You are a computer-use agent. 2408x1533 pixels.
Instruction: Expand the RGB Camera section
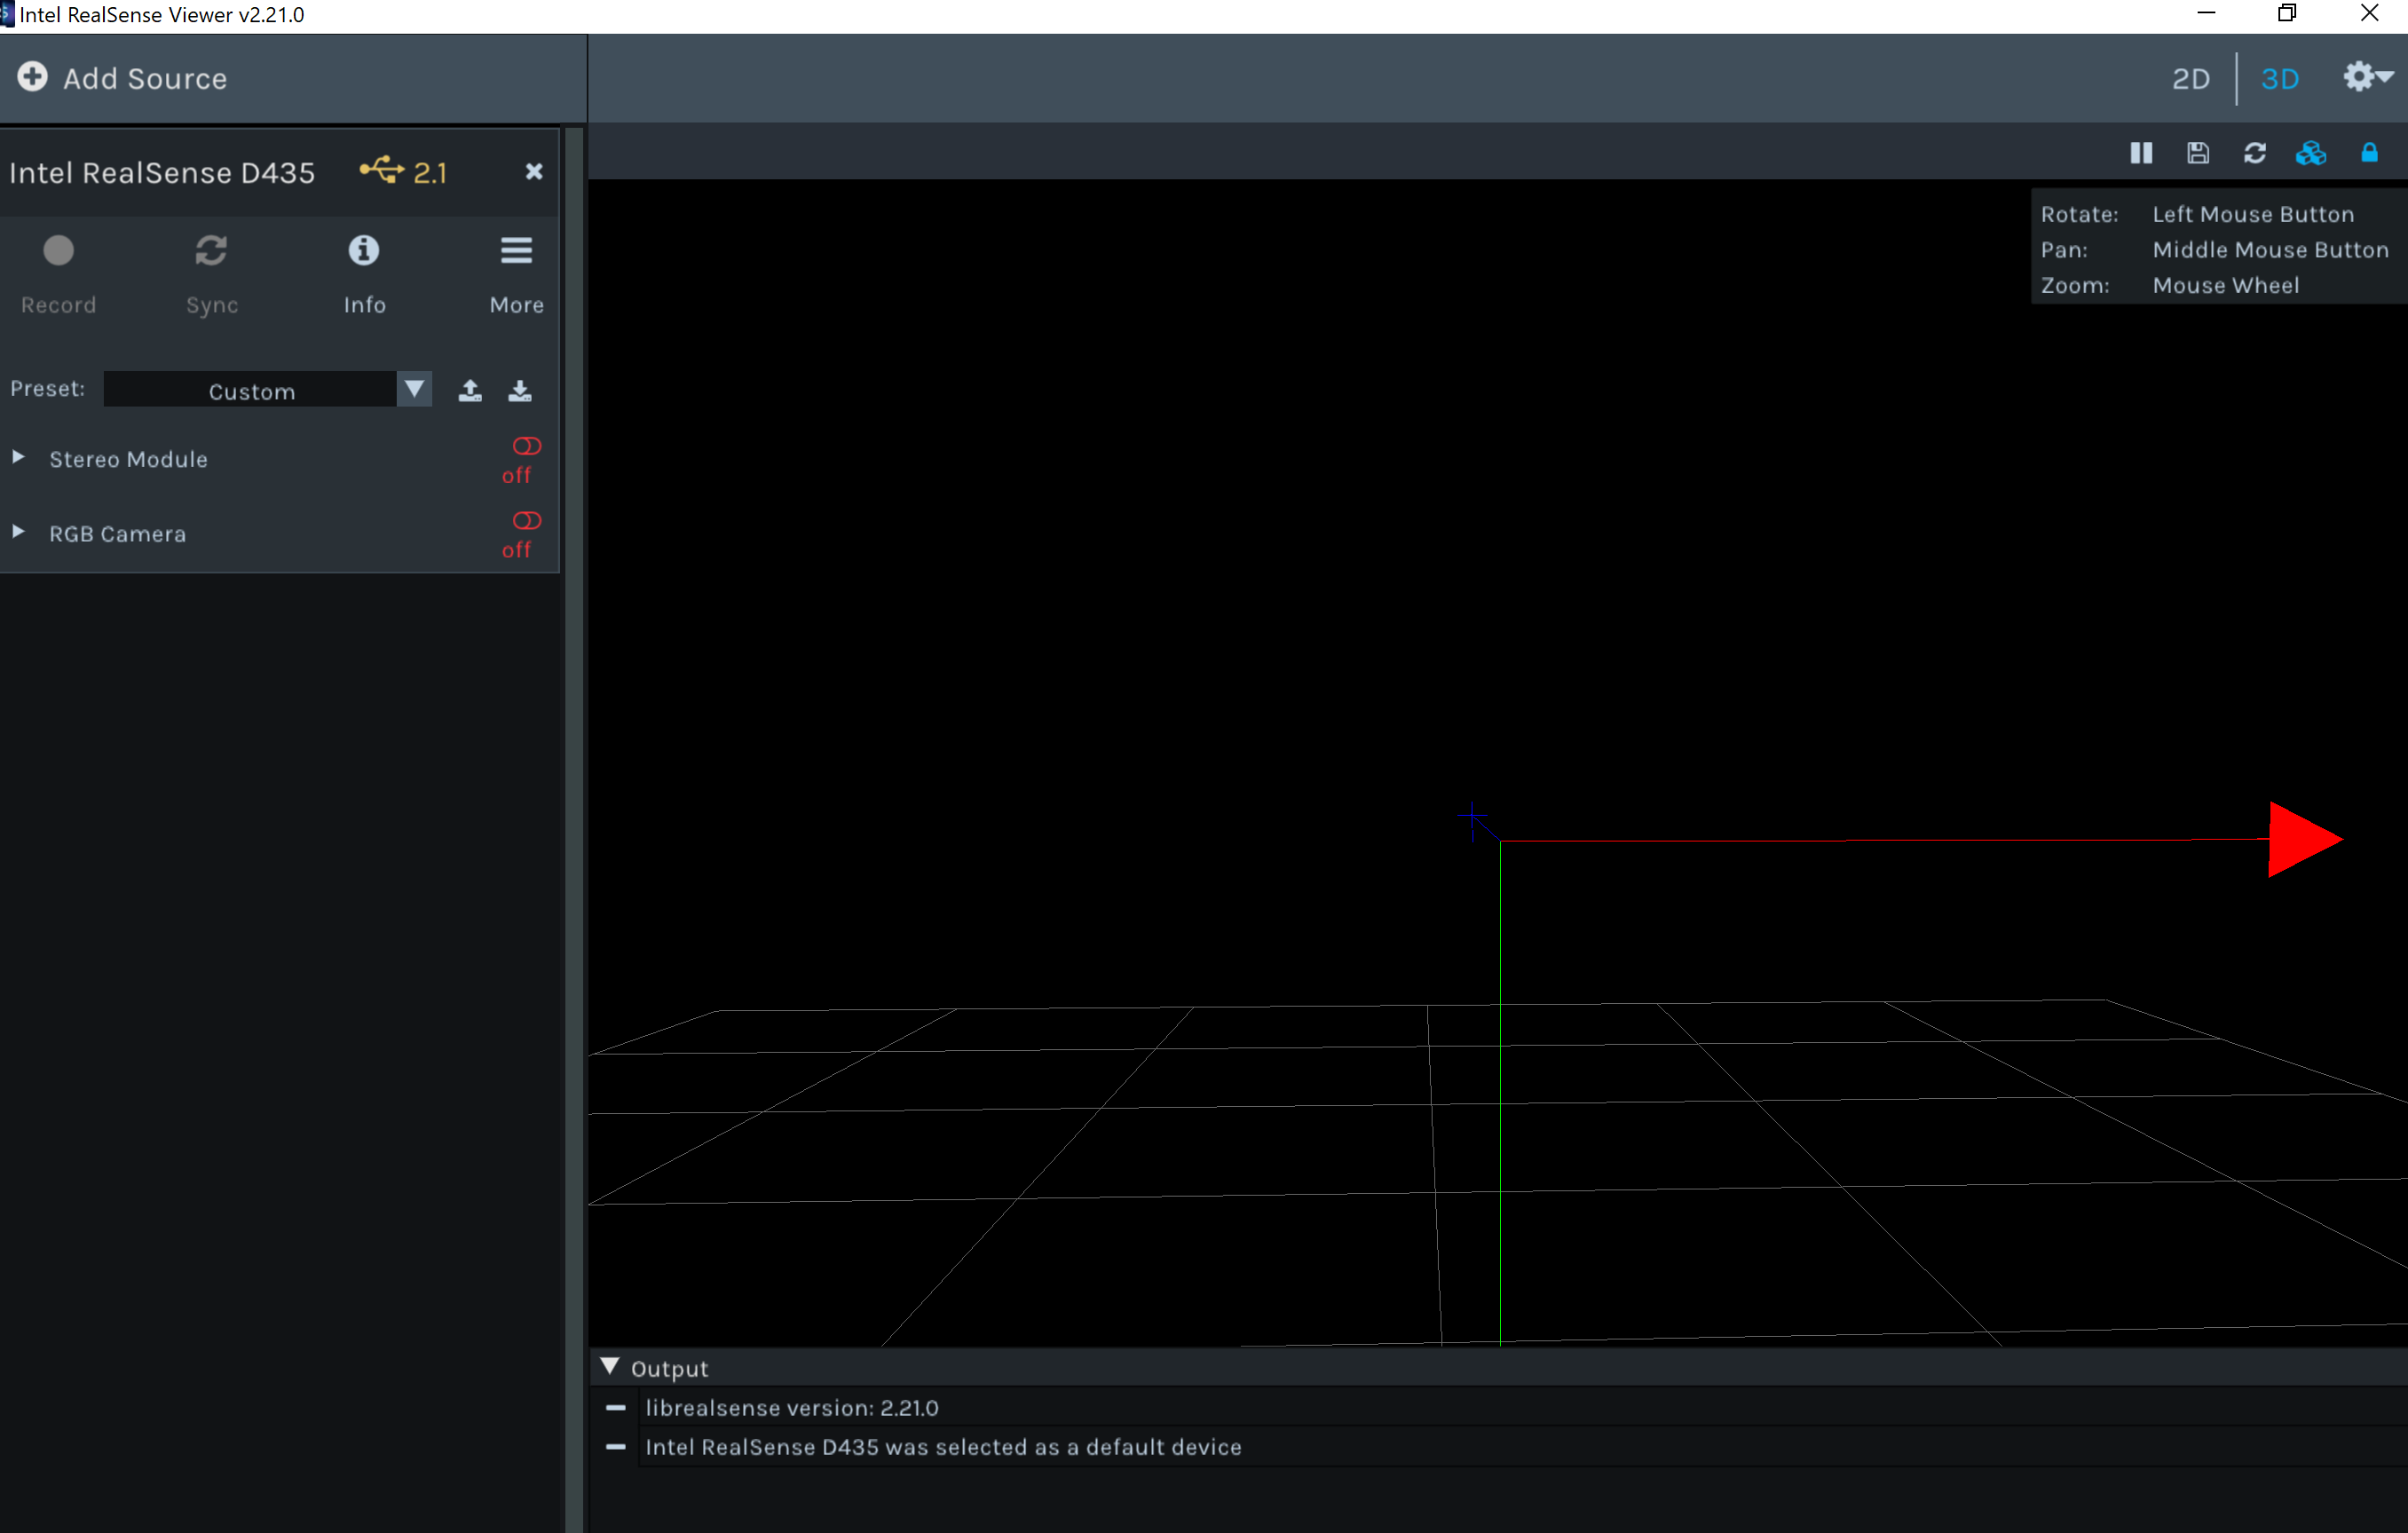click(x=18, y=532)
